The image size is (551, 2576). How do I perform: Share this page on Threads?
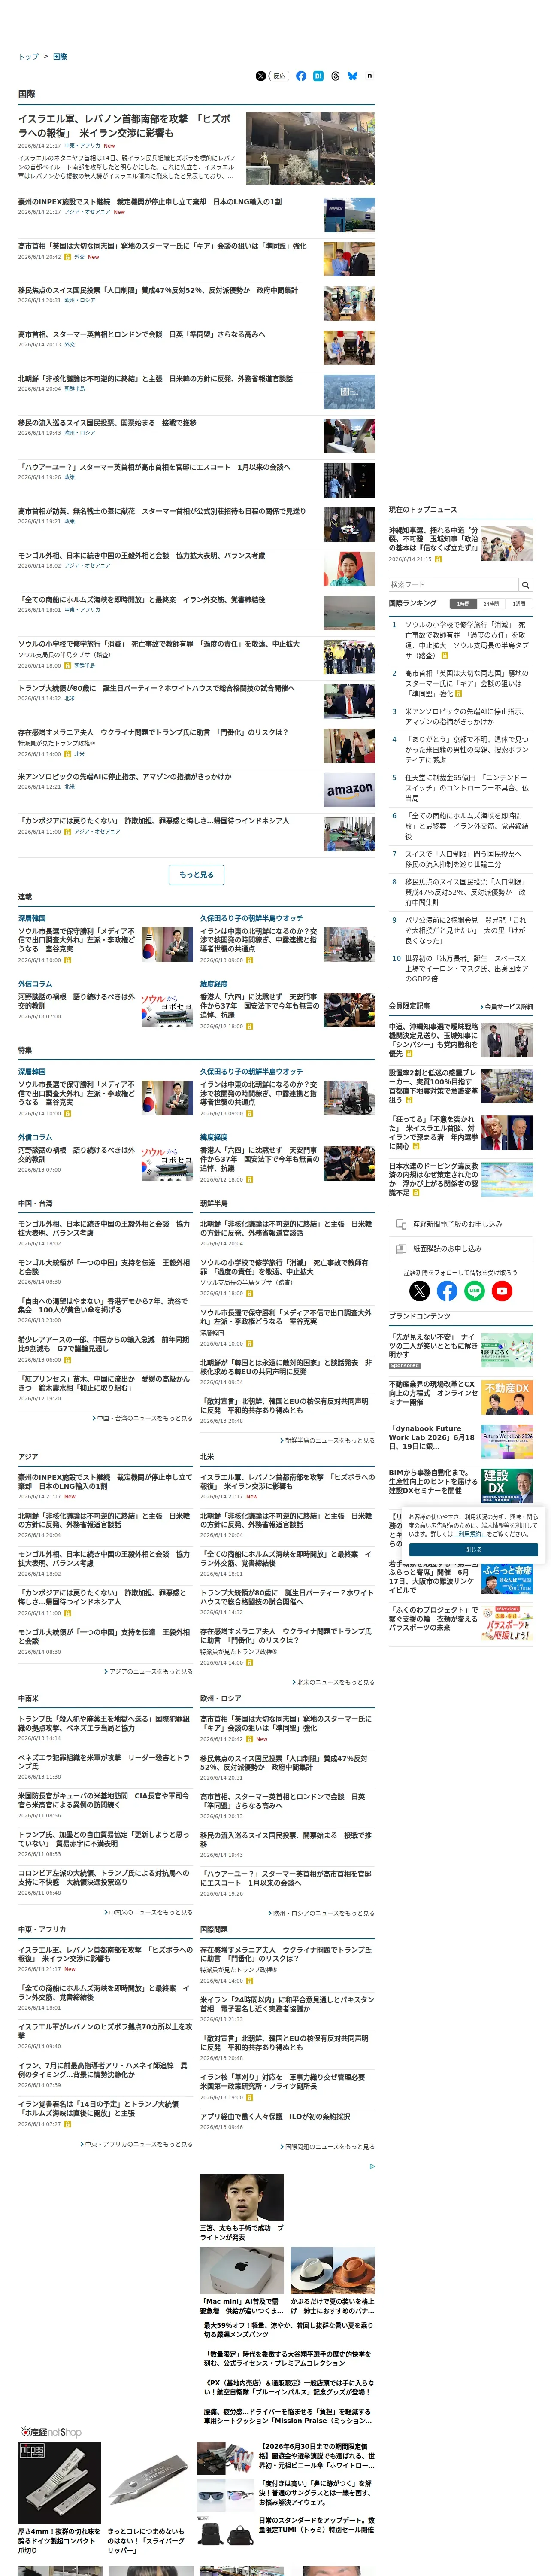coord(335,76)
